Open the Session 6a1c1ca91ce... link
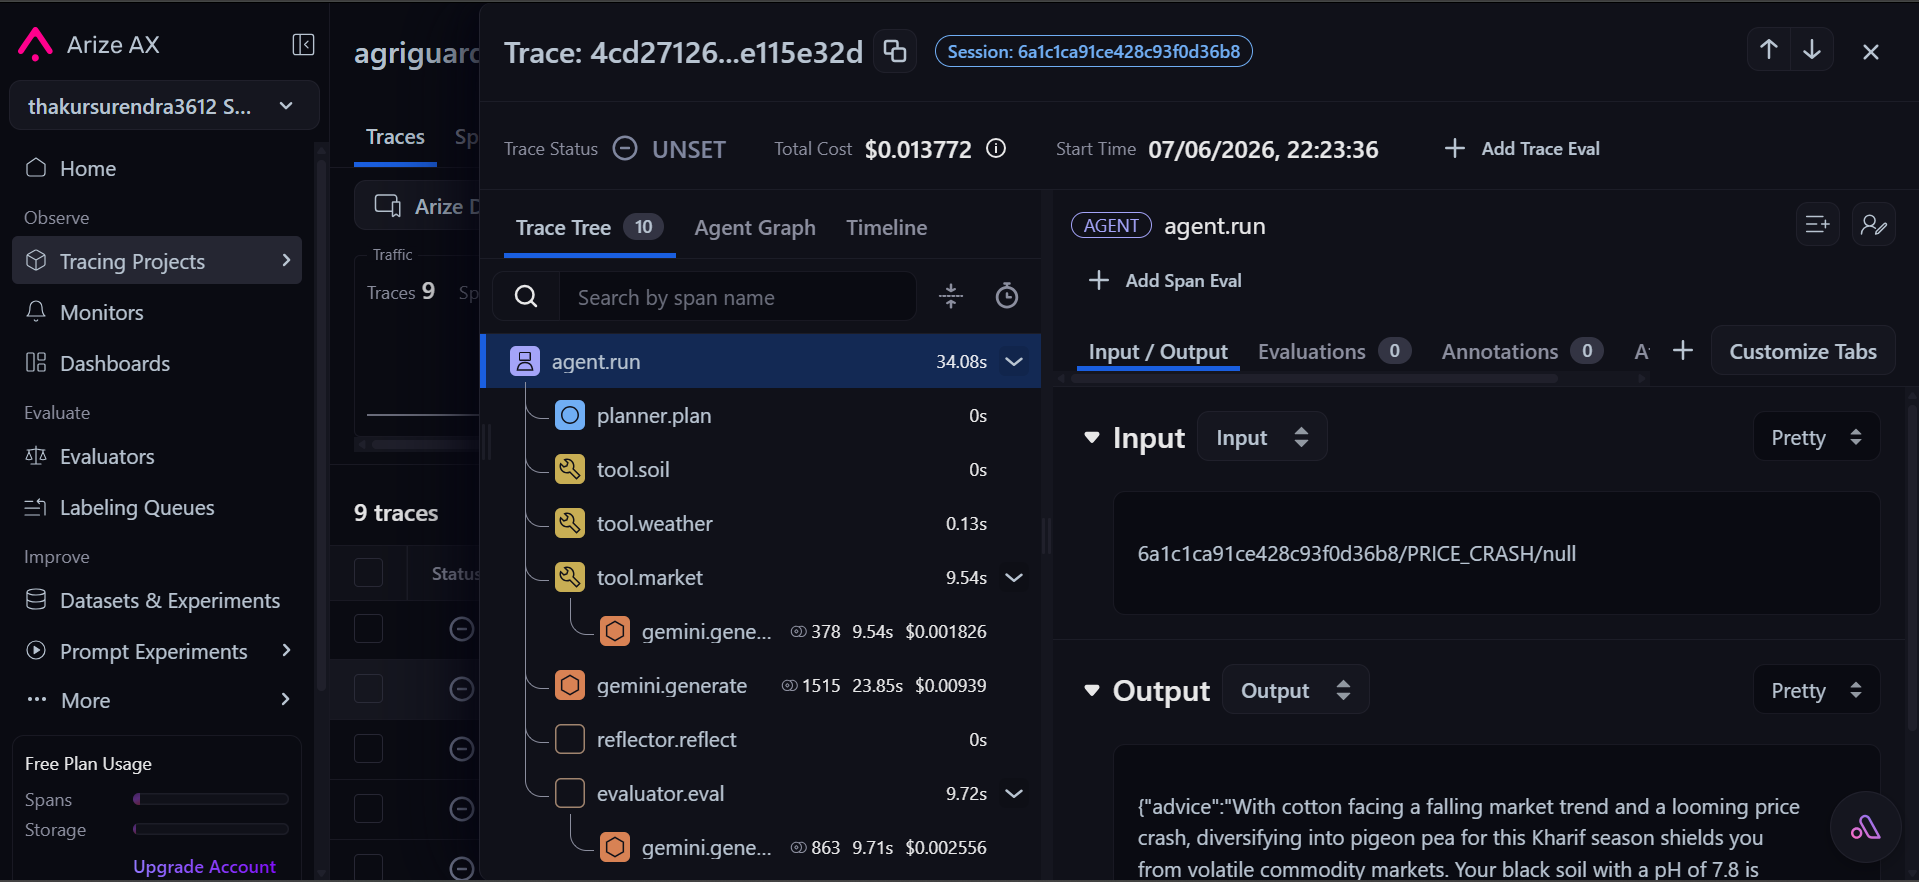Image resolution: width=1919 pixels, height=882 pixels. coord(1093,51)
